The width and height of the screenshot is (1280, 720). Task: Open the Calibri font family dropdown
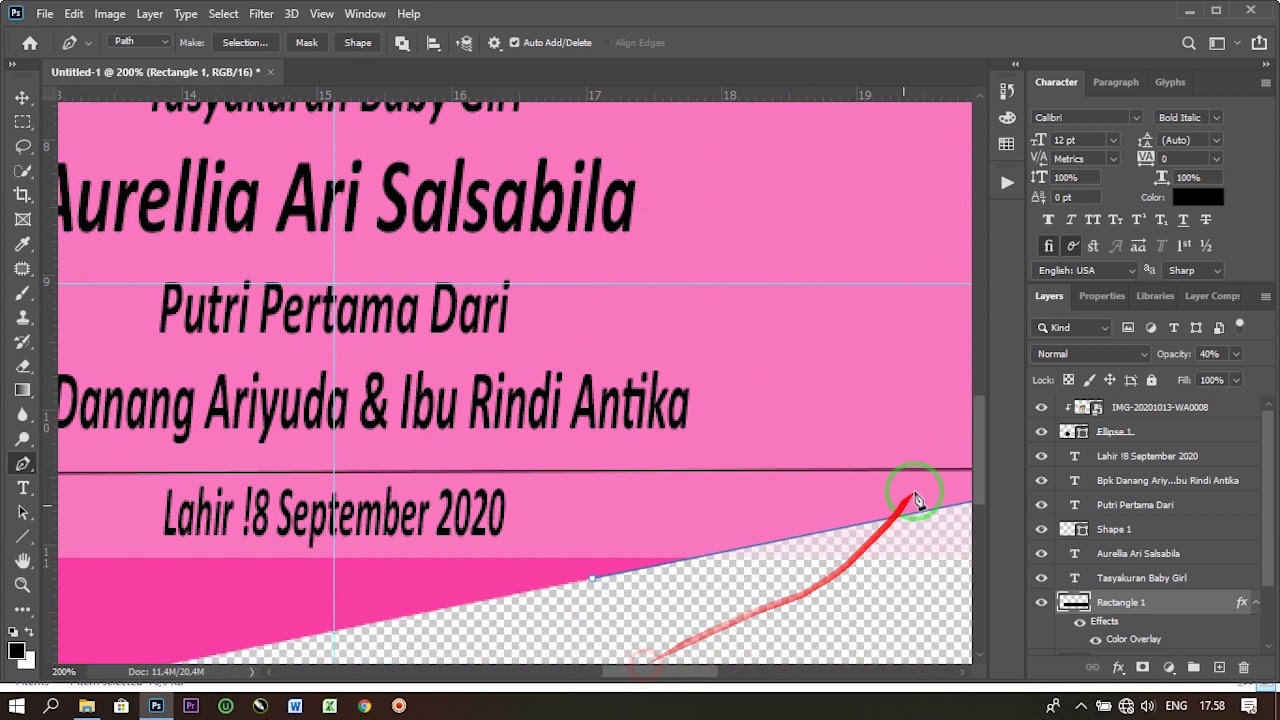click(x=1086, y=118)
